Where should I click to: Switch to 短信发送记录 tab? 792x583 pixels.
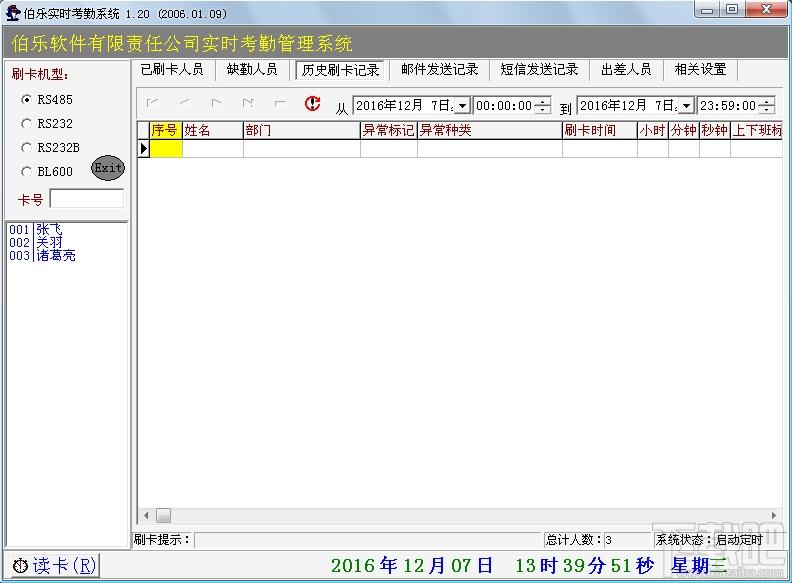click(539, 70)
